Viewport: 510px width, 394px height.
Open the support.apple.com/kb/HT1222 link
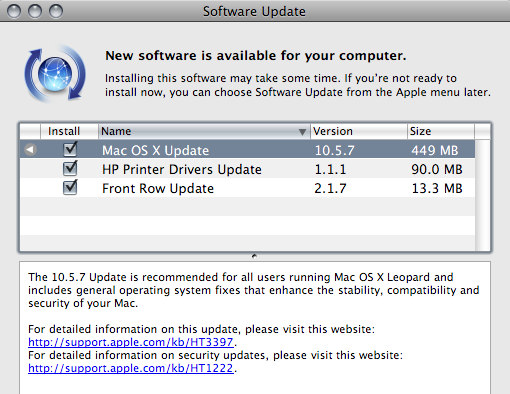[131, 368]
